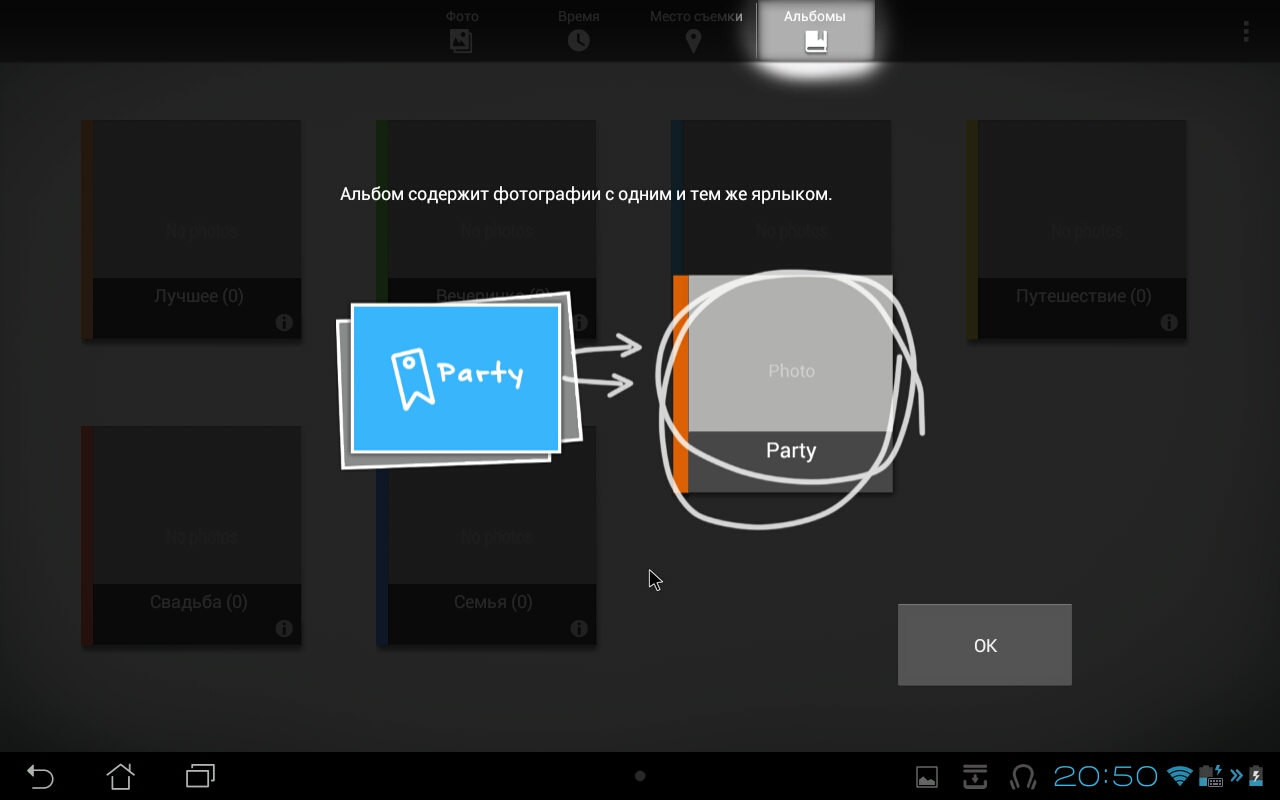Screen dimensions: 1280x800
Task: Tap the Wi-Fi signal icon
Action: [1181, 776]
